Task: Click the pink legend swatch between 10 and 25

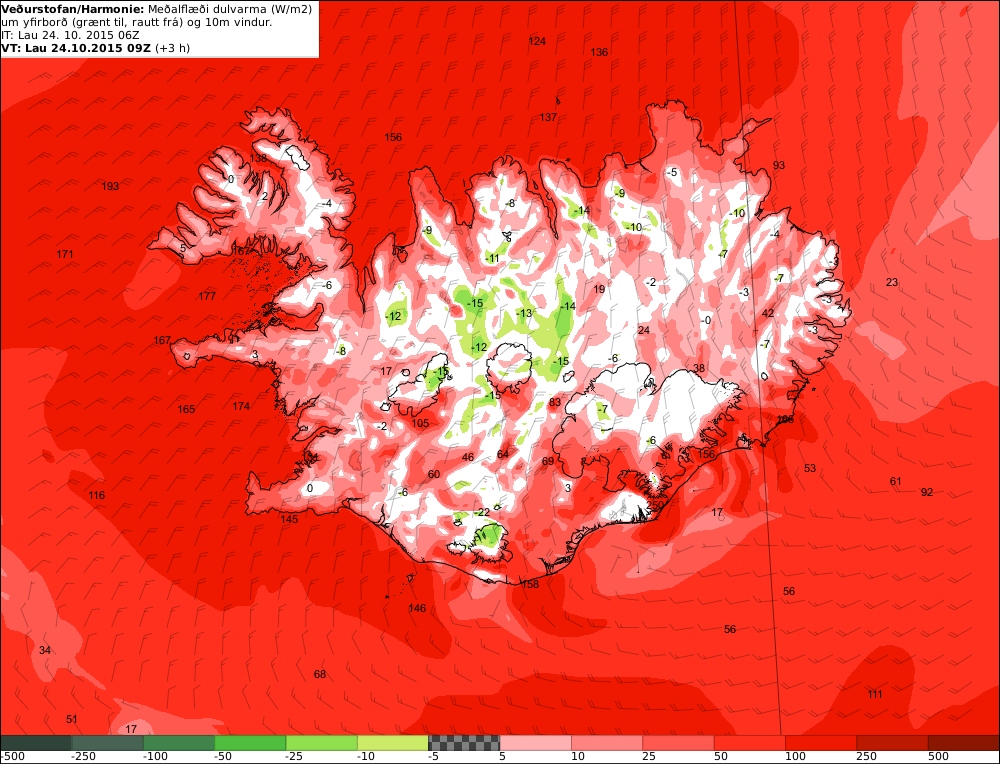Action: (x=607, y=742)
